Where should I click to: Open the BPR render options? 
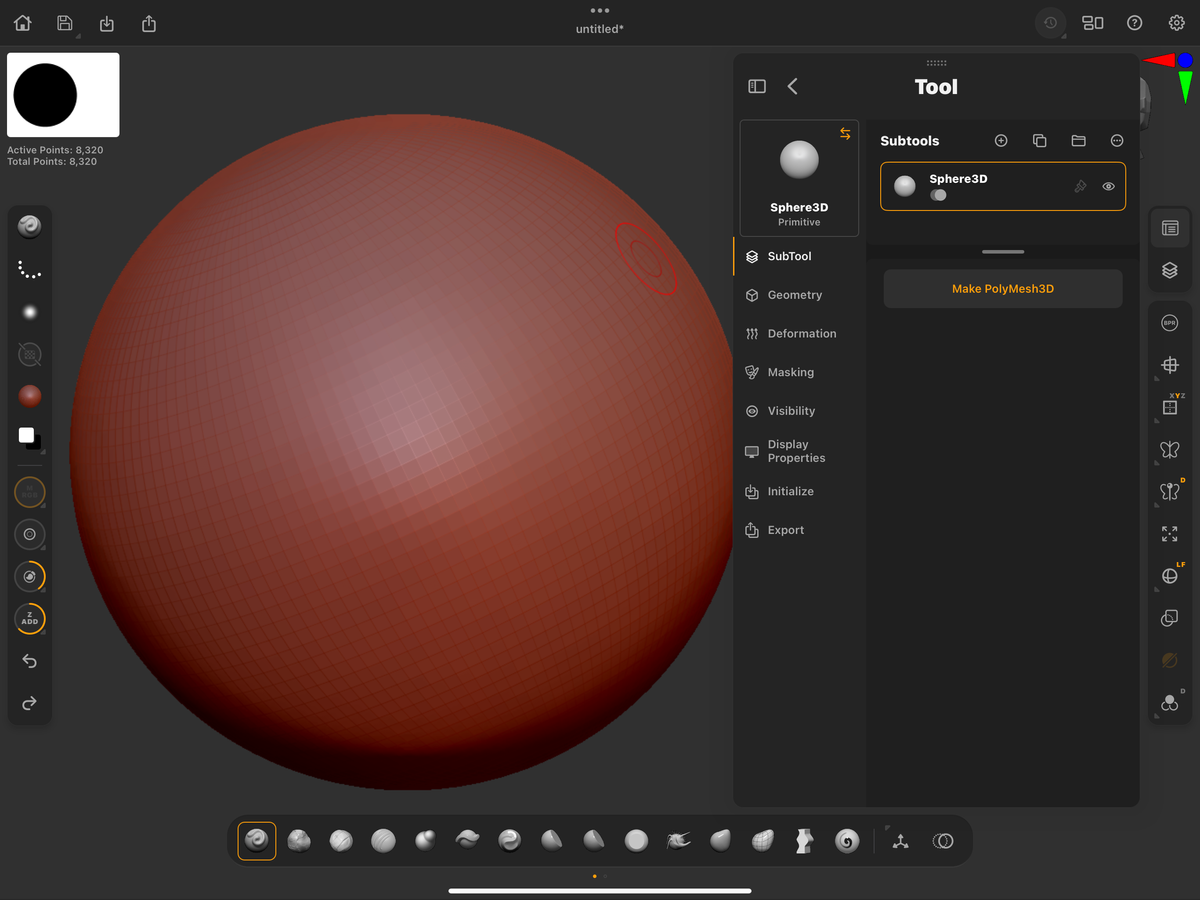(1169, 322)
